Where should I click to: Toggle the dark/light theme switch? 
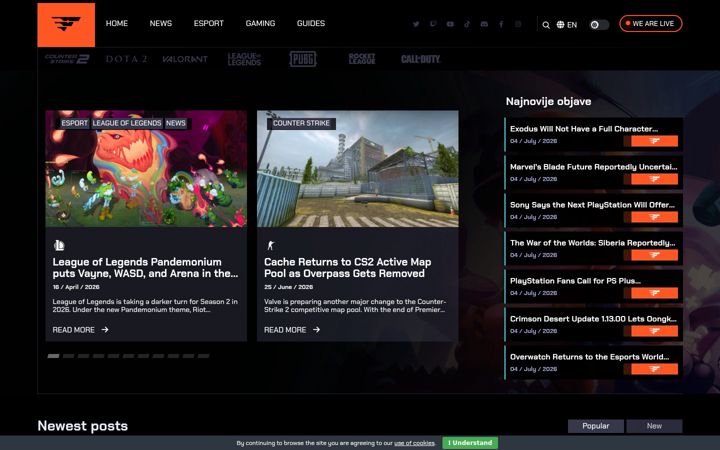click(x=599, y=25)
